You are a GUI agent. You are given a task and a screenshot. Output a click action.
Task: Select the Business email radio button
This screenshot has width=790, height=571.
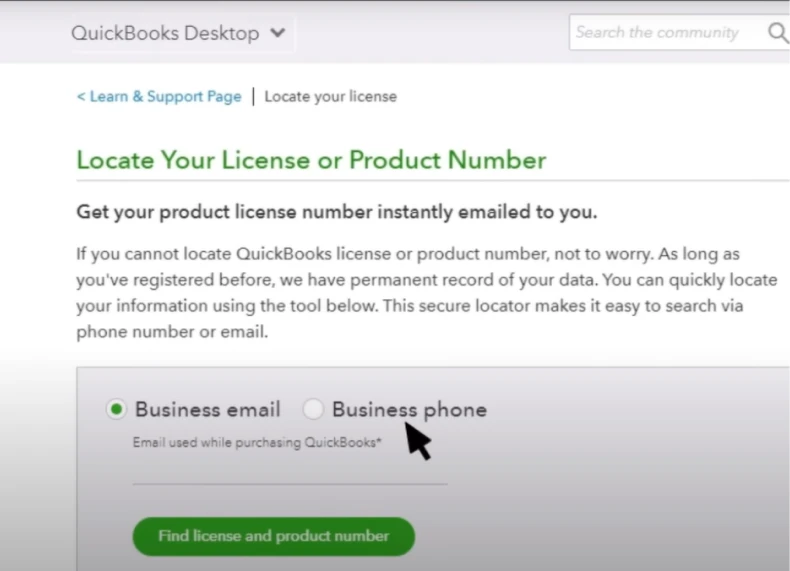pos(116,409)
